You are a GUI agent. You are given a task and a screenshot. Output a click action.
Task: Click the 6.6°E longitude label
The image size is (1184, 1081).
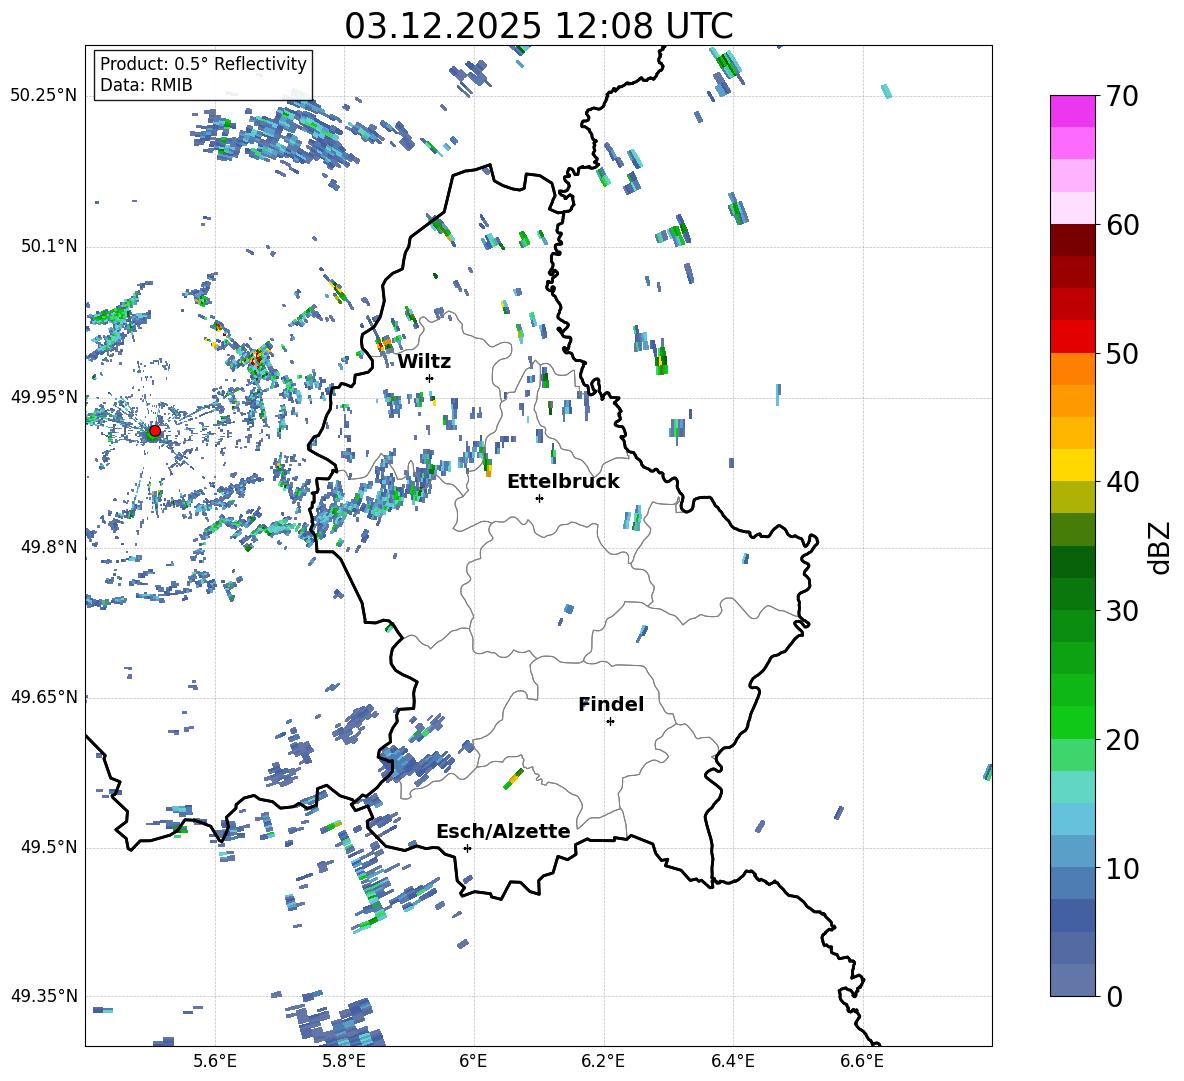point(862,1061)
